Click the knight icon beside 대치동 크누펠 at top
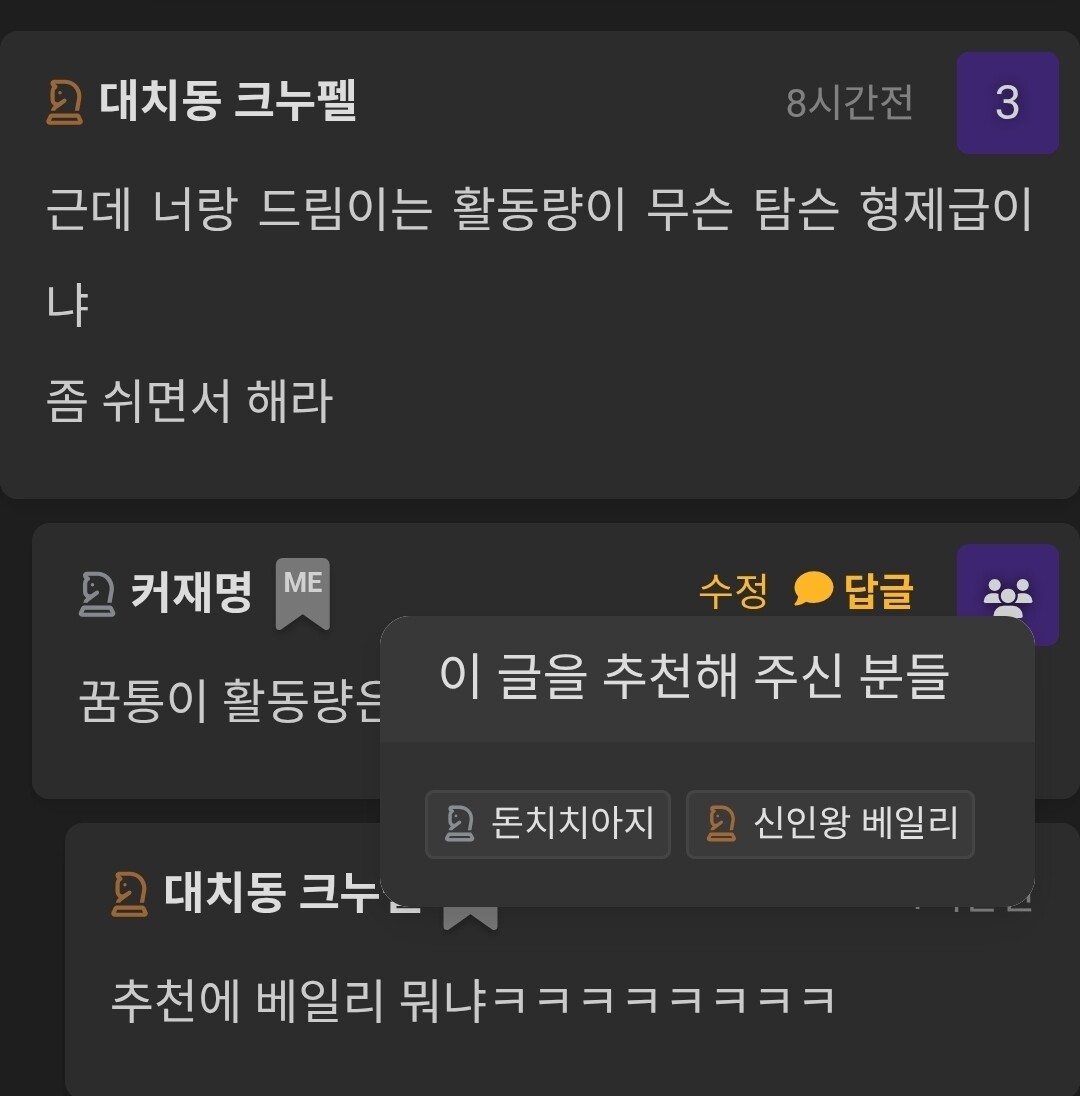The width and height of the screenshot is (1080, 1096). 64,103
